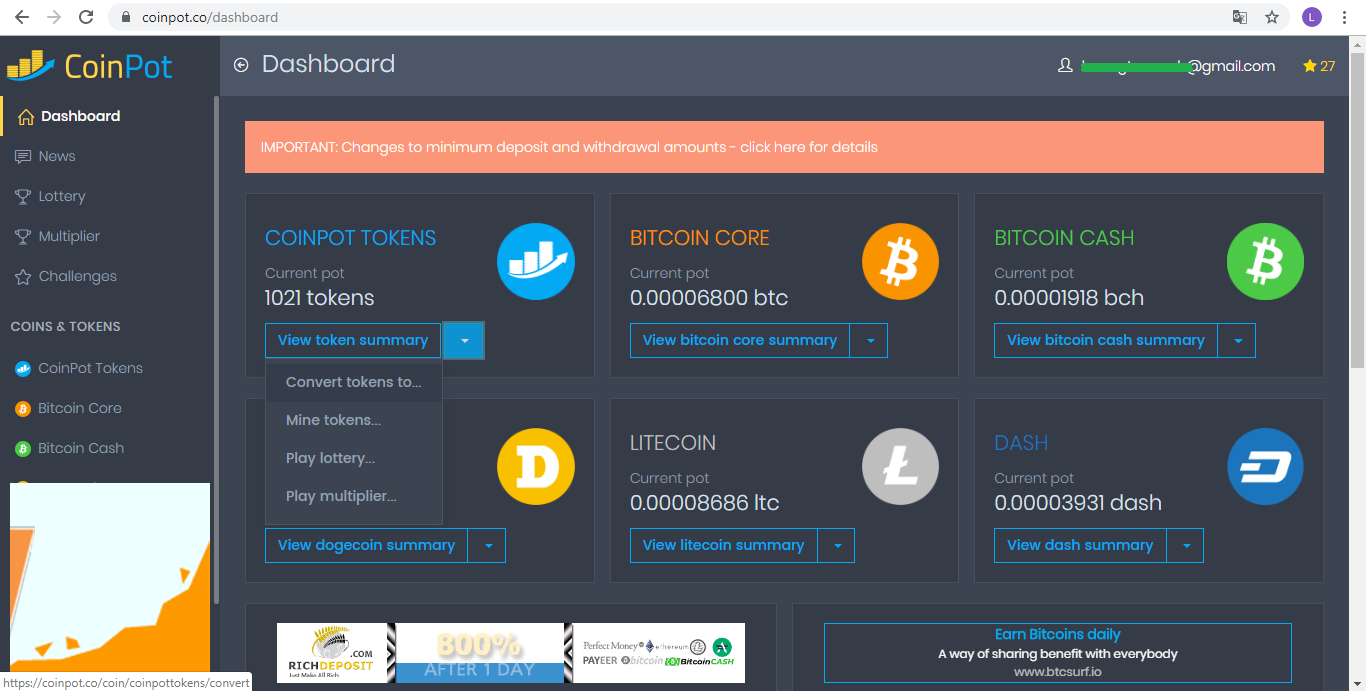The width and height of the screenshot is (1366, 691).
Task: Click the silver Litecoin logo
Action: [901, 467]
